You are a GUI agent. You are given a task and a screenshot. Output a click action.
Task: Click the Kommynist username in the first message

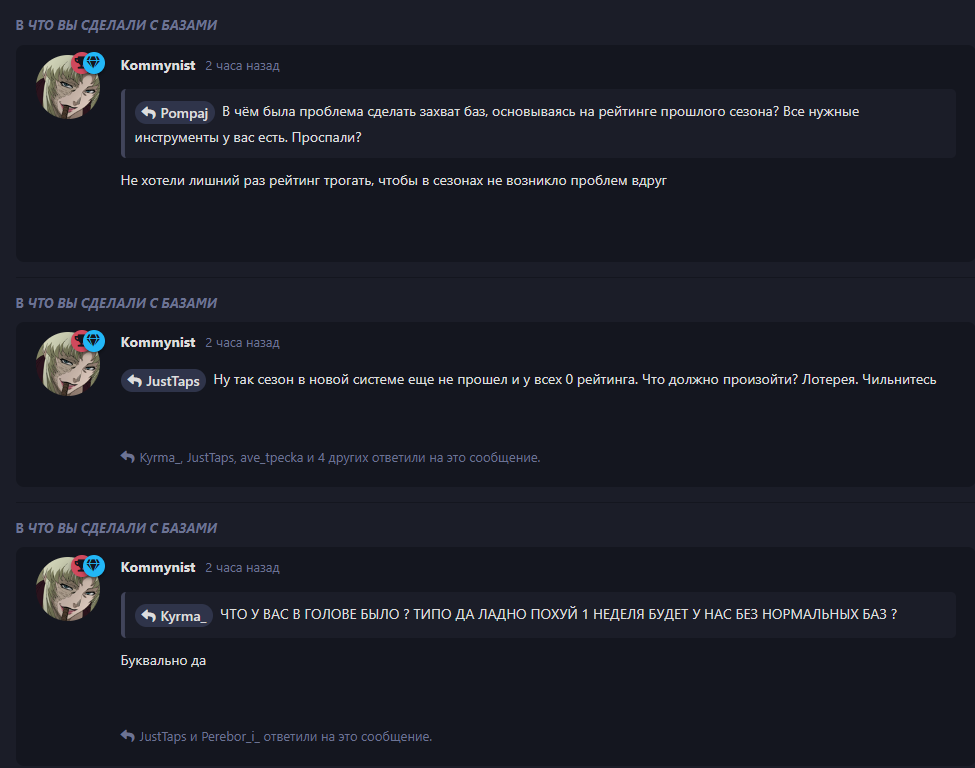tap(158, 66)
